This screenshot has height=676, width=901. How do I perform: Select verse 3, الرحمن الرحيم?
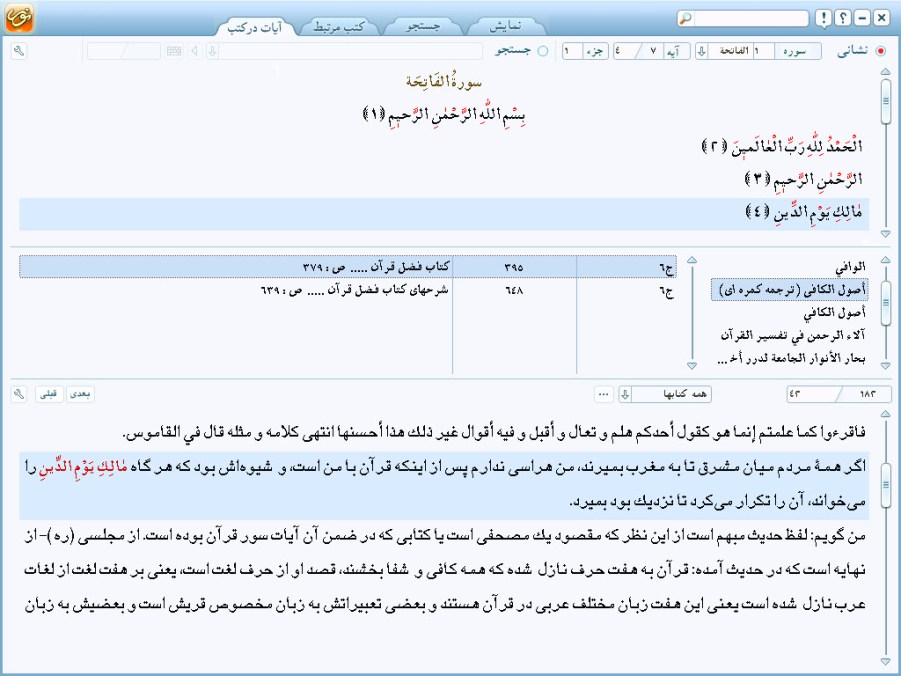coord(803,180)
